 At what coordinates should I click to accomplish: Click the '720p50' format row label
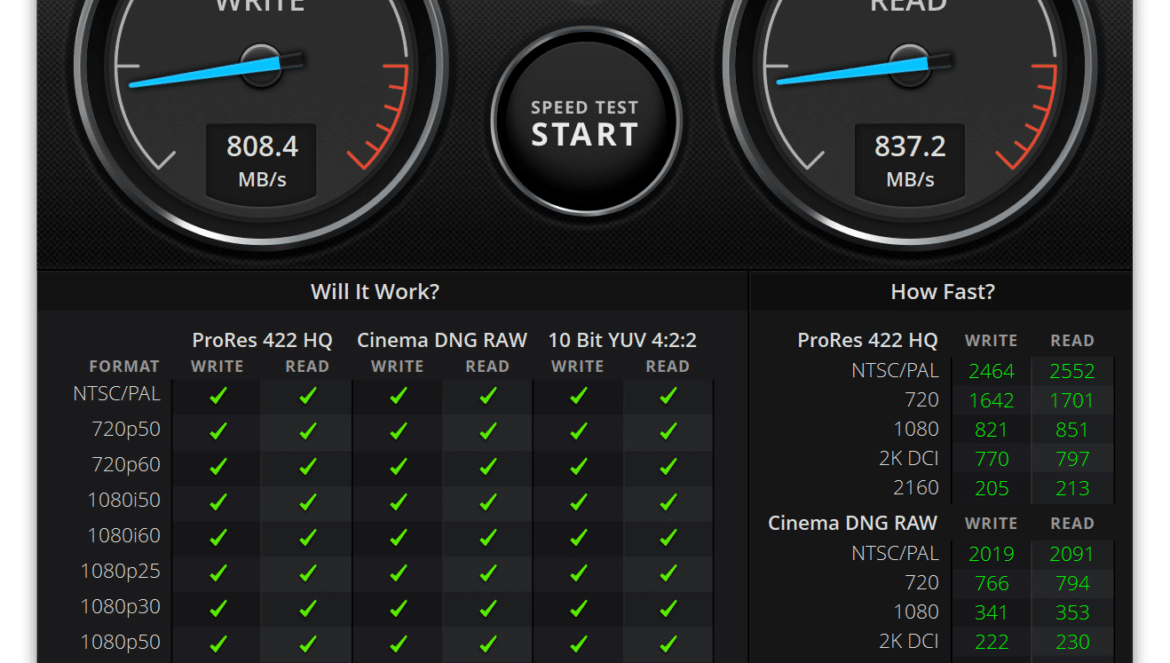click(x=125, y=430)
